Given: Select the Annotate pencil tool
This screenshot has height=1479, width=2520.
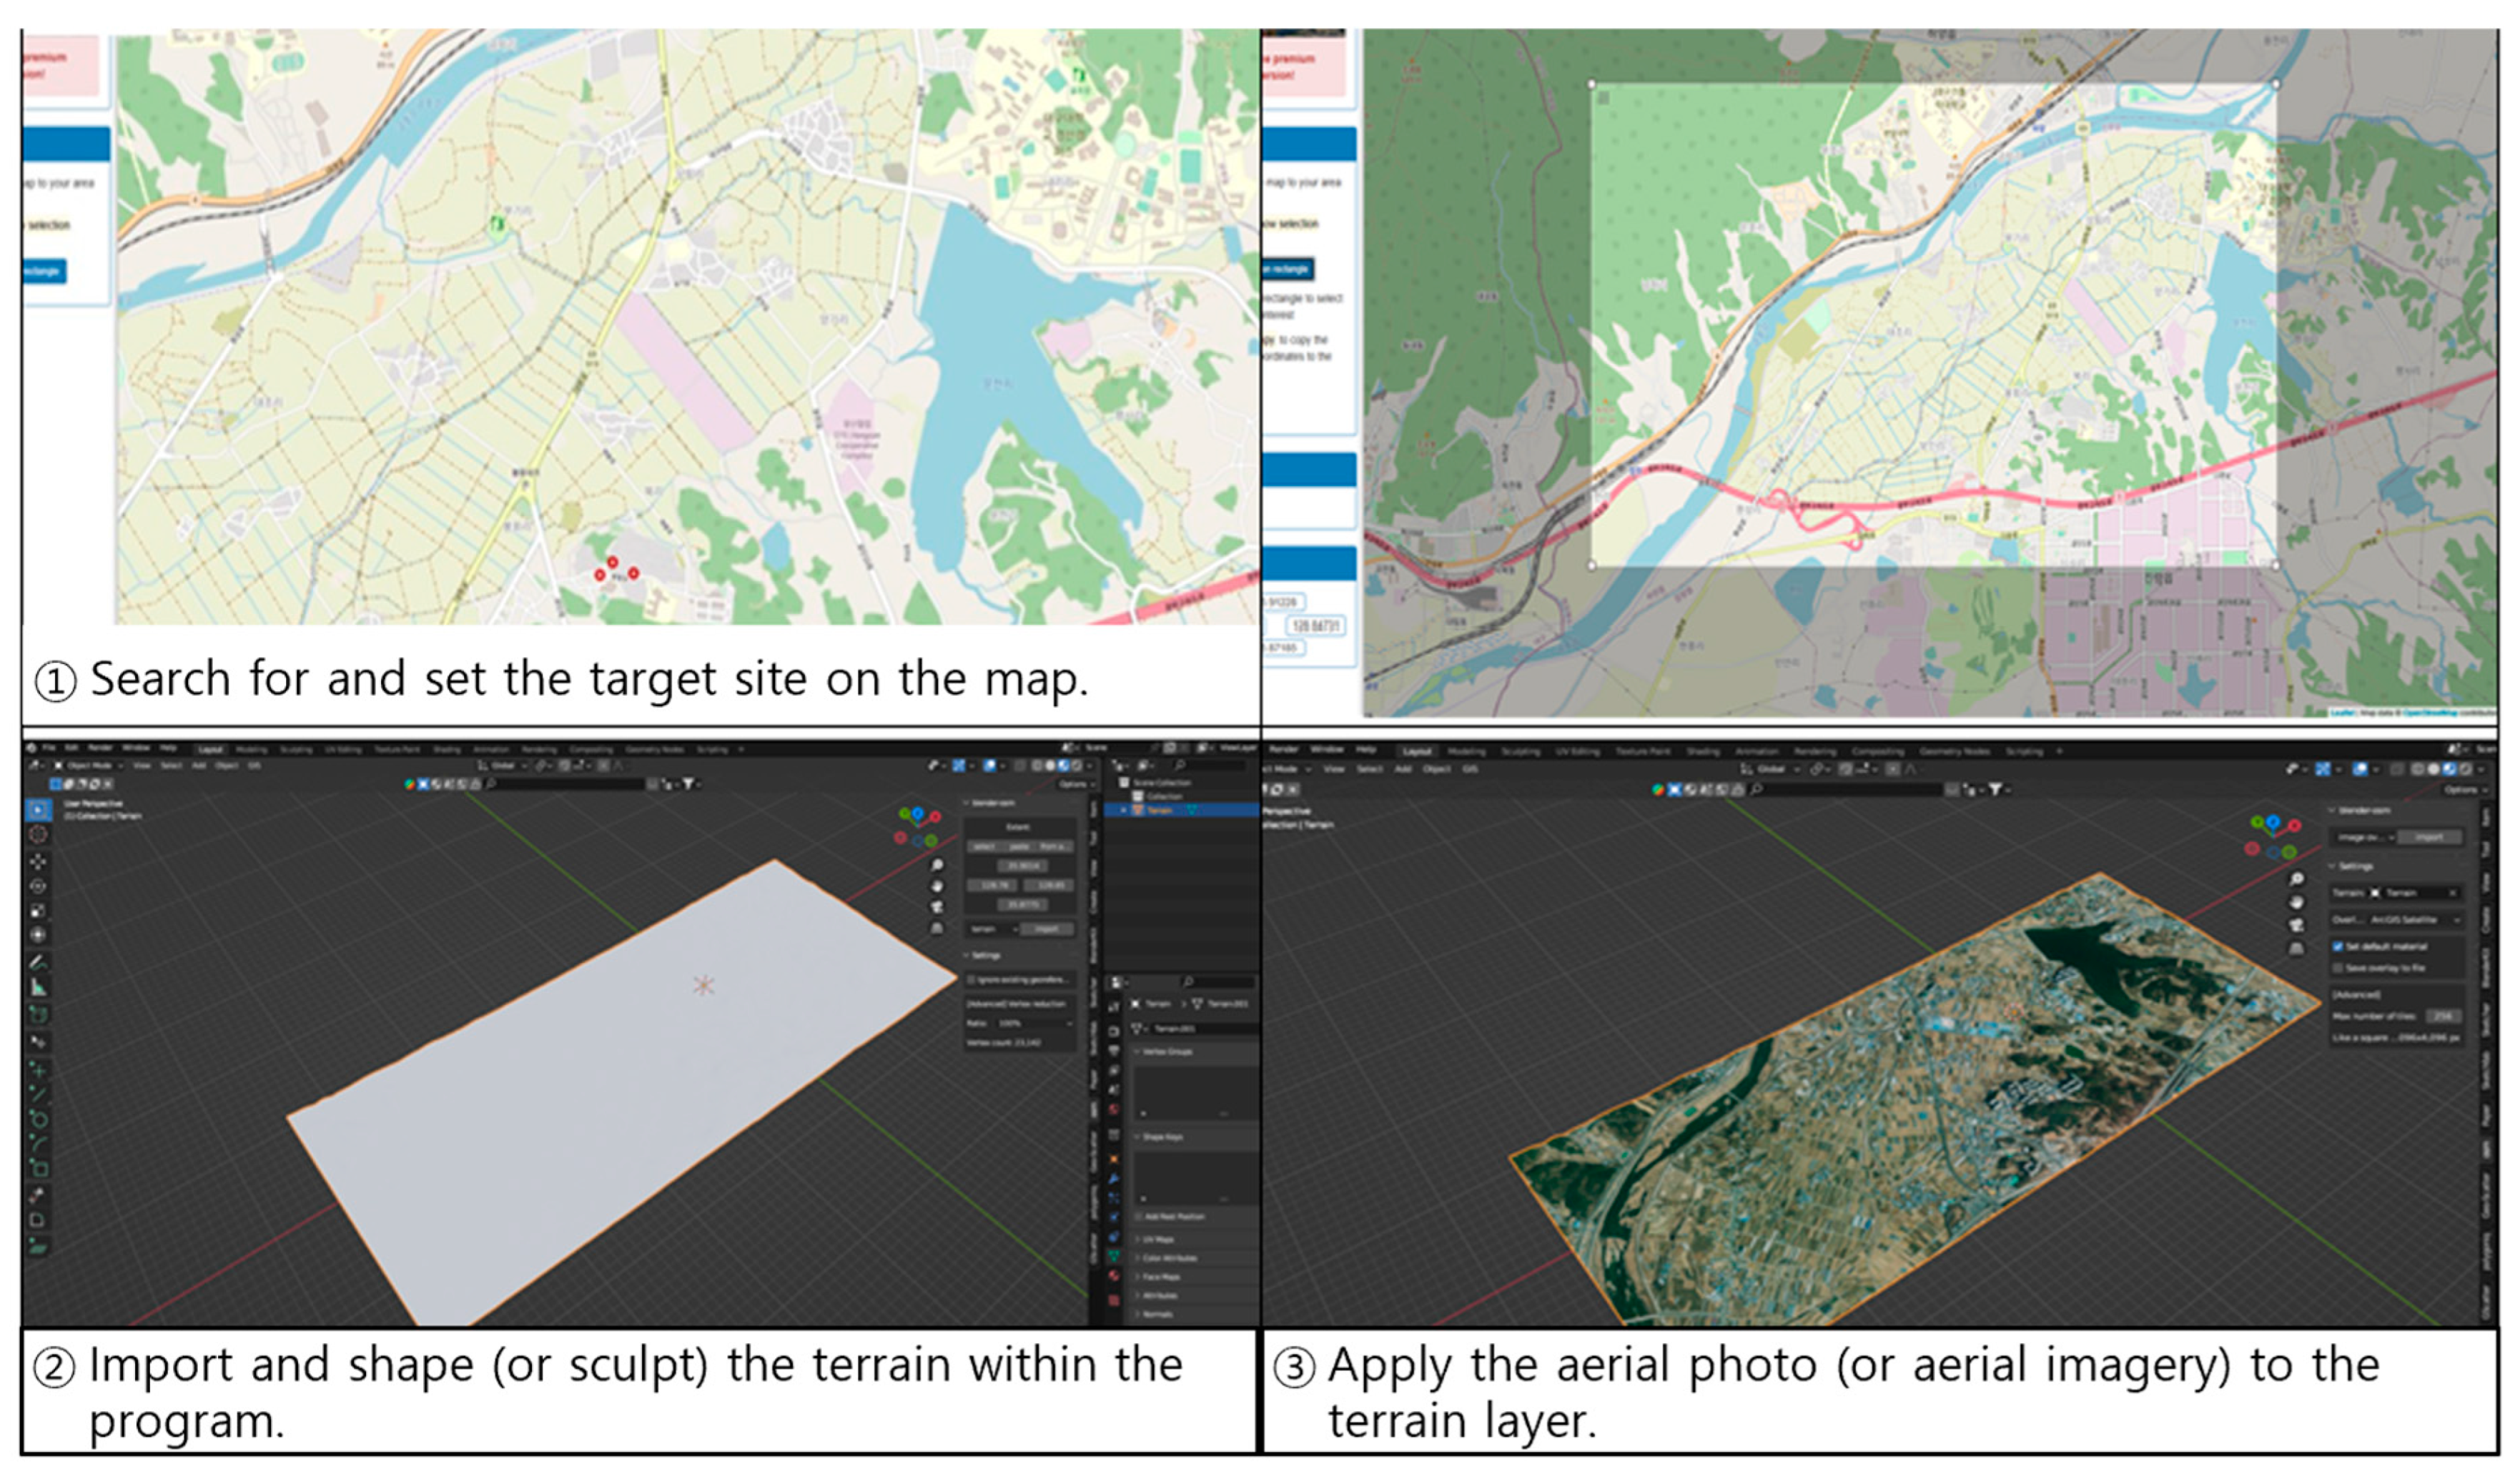Looking at the screenshot, I should click(38, 962).
